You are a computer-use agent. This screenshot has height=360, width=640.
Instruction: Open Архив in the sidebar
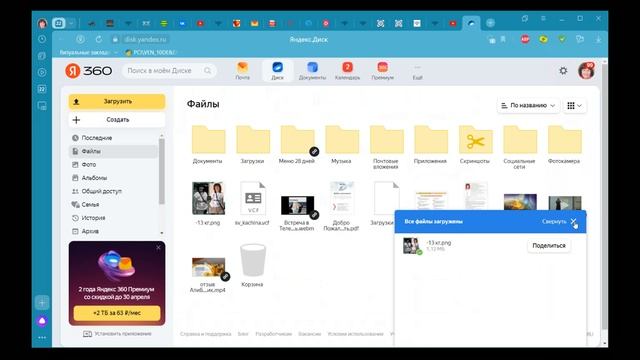(90, 231)
